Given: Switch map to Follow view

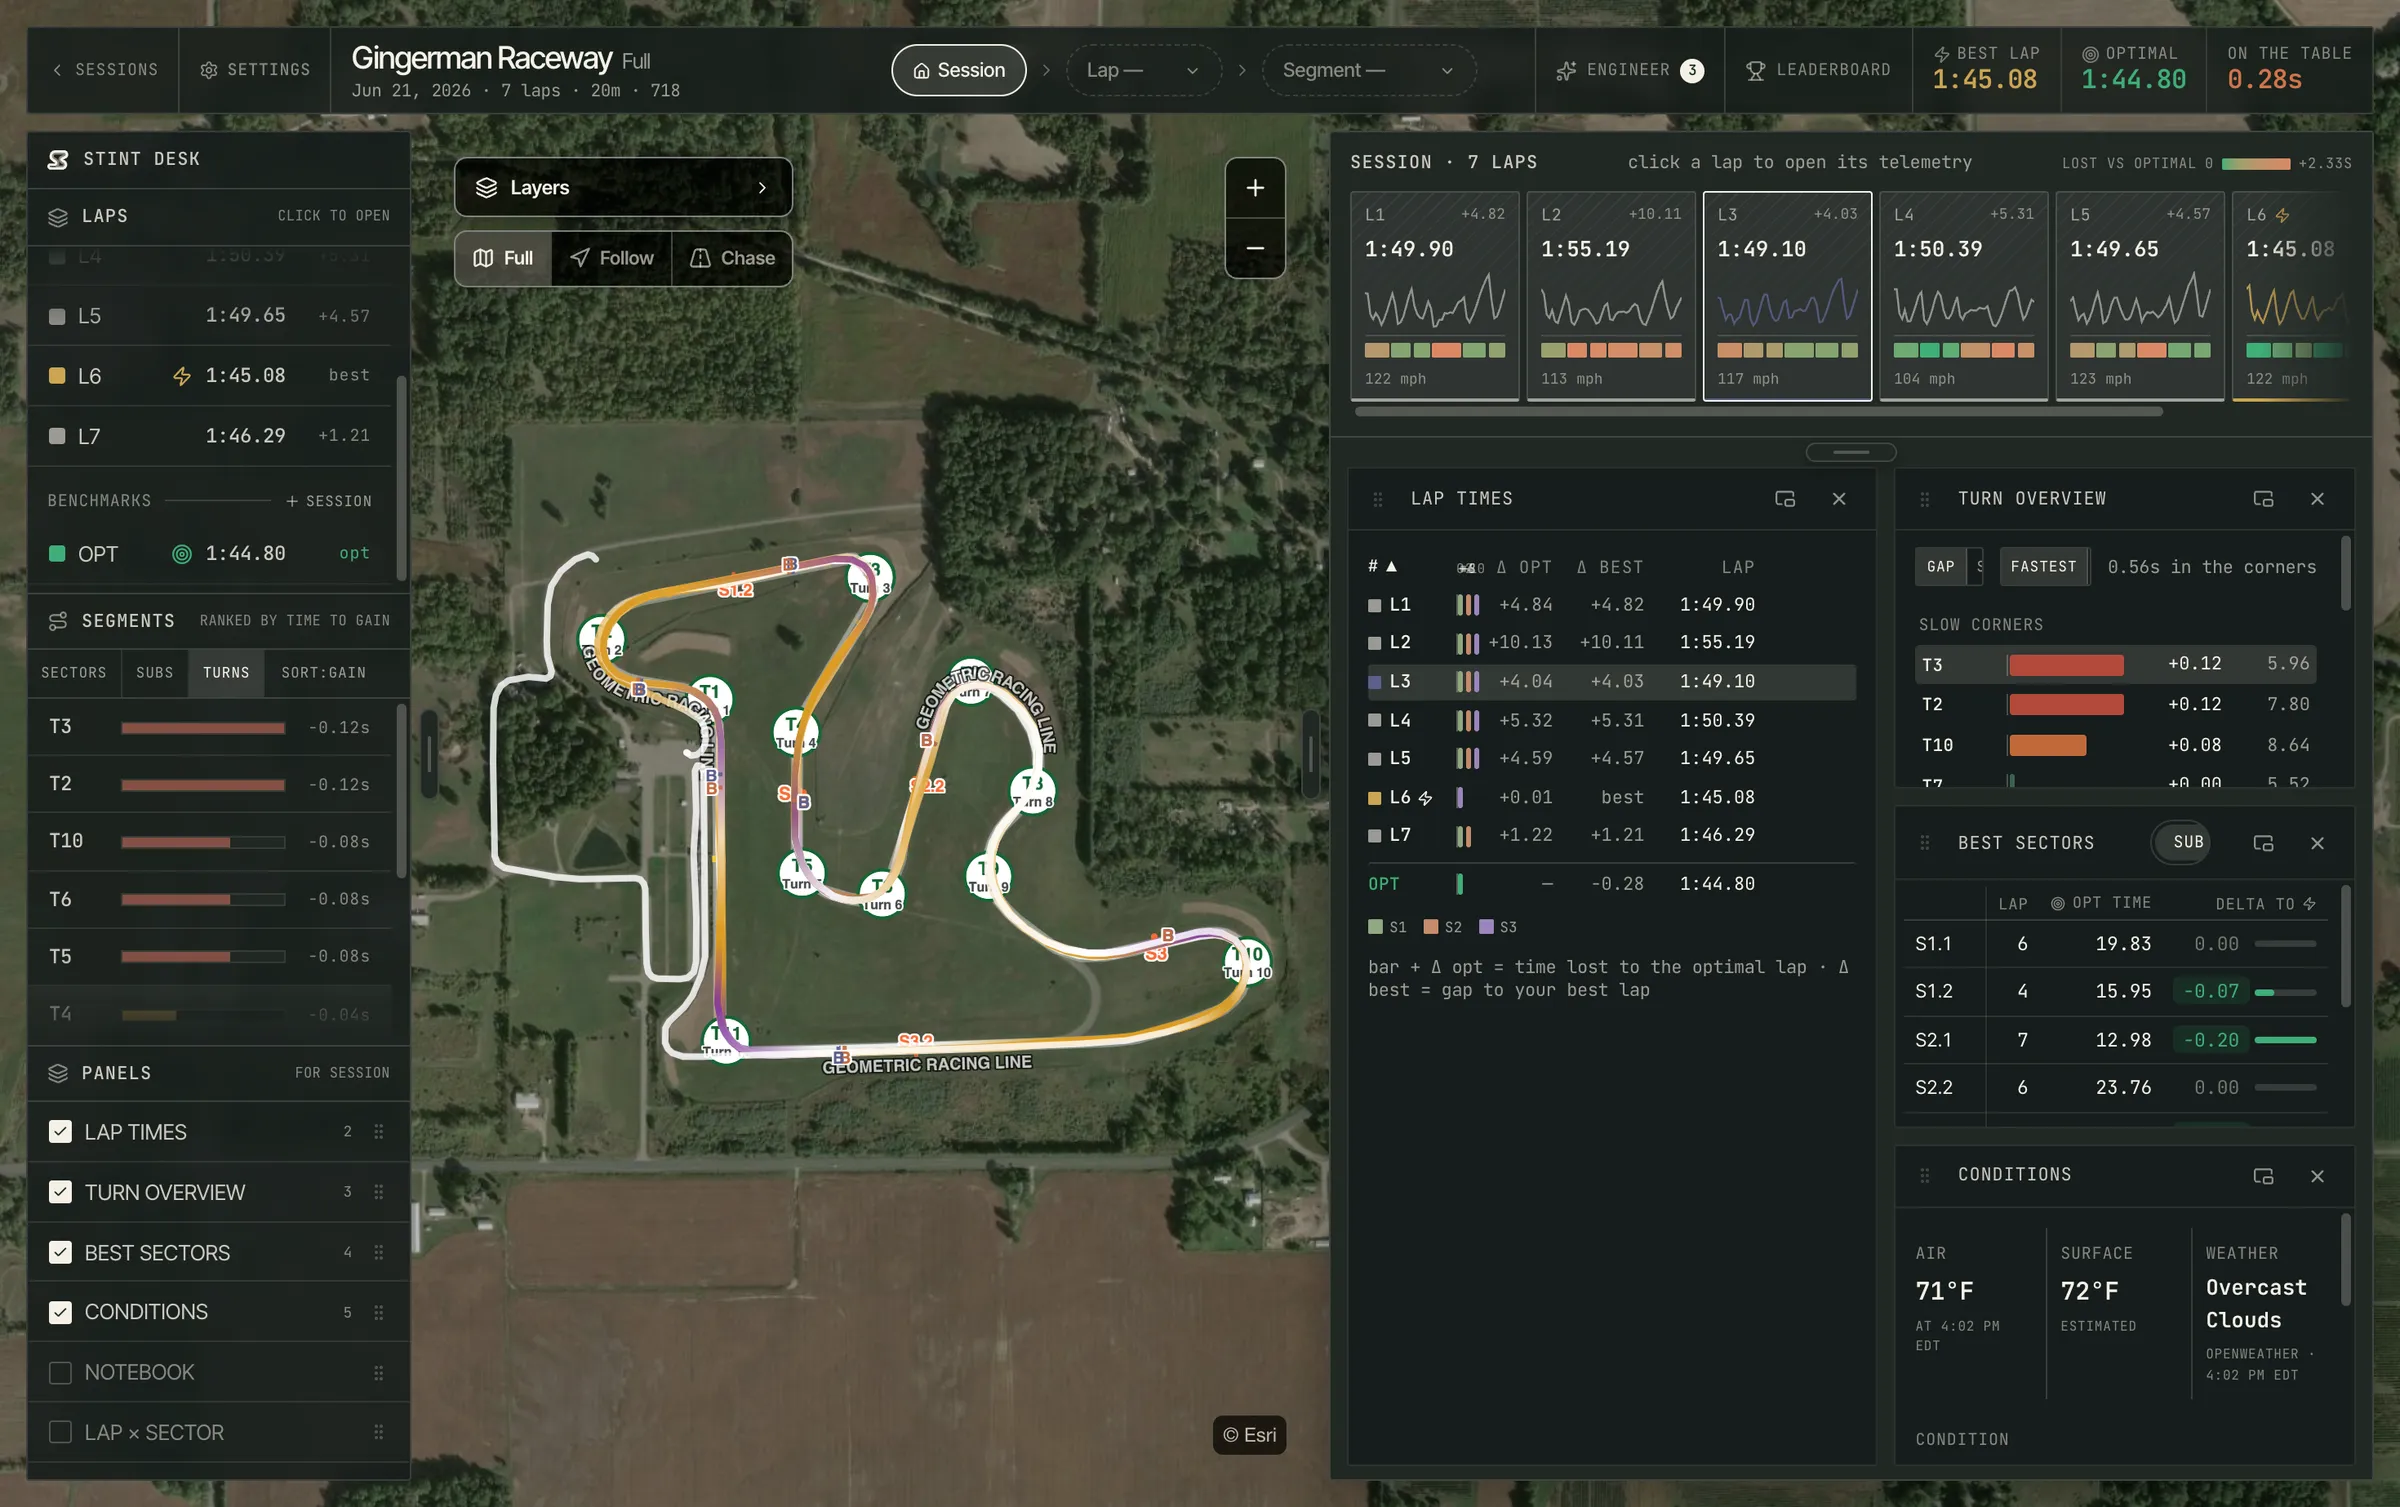Looking at the screenshot, I should [611, 258].
